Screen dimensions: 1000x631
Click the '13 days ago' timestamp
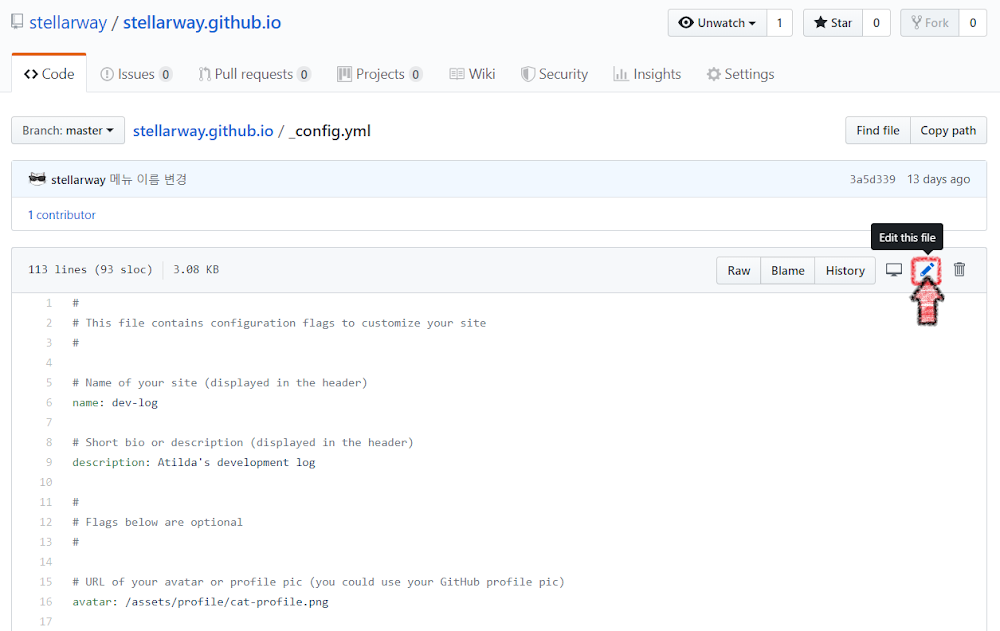coord(938,179)
